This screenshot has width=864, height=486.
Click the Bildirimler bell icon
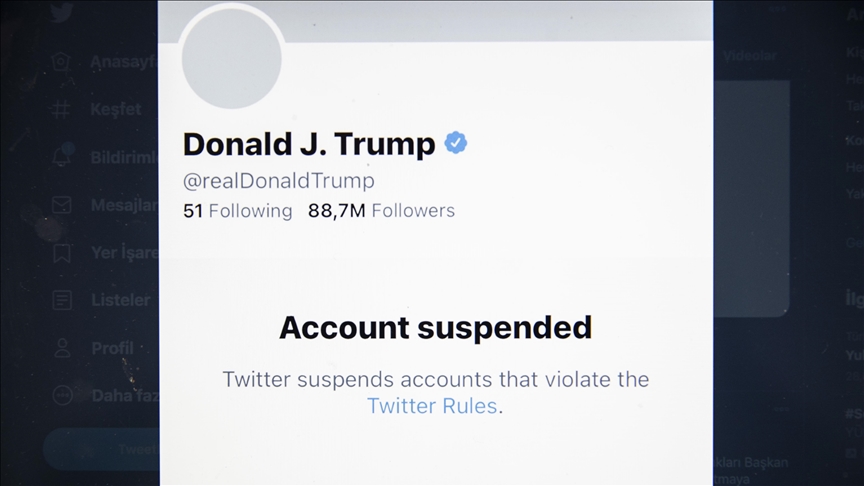coord(62,157)
